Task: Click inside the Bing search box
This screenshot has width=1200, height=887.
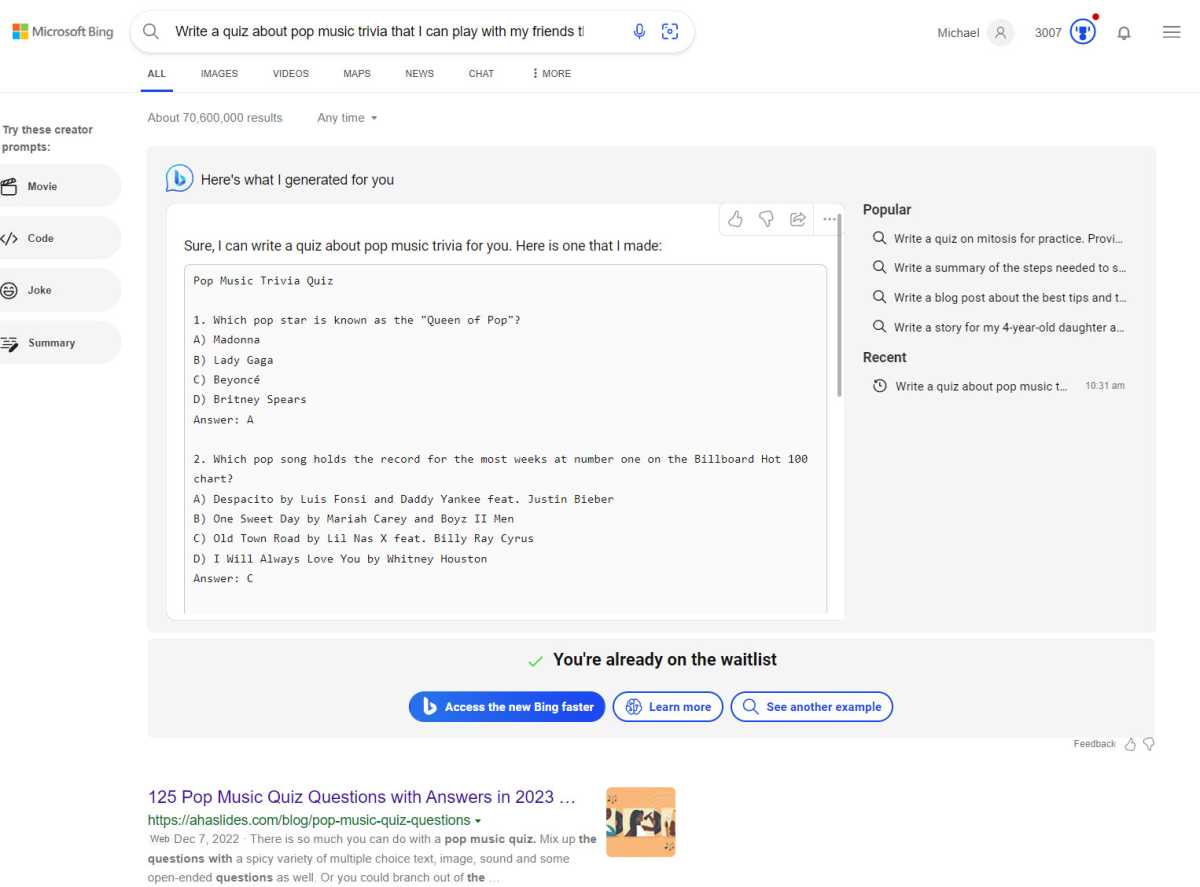Action: click(380, 32)
